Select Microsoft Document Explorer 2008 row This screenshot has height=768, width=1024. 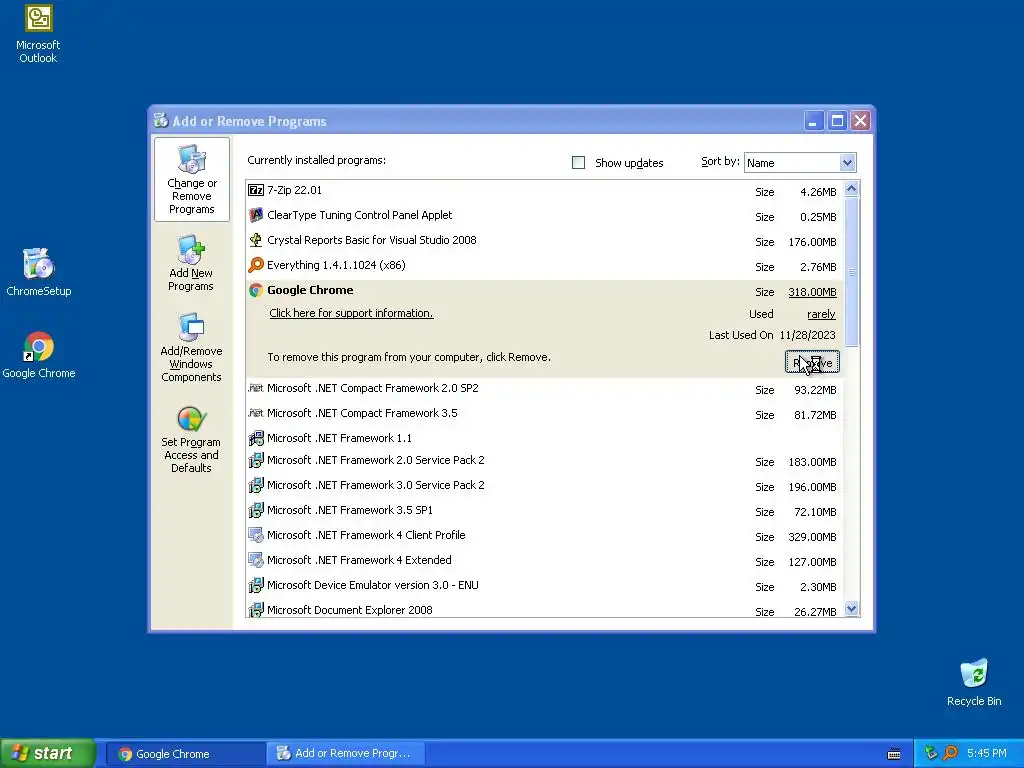point(545,609)
